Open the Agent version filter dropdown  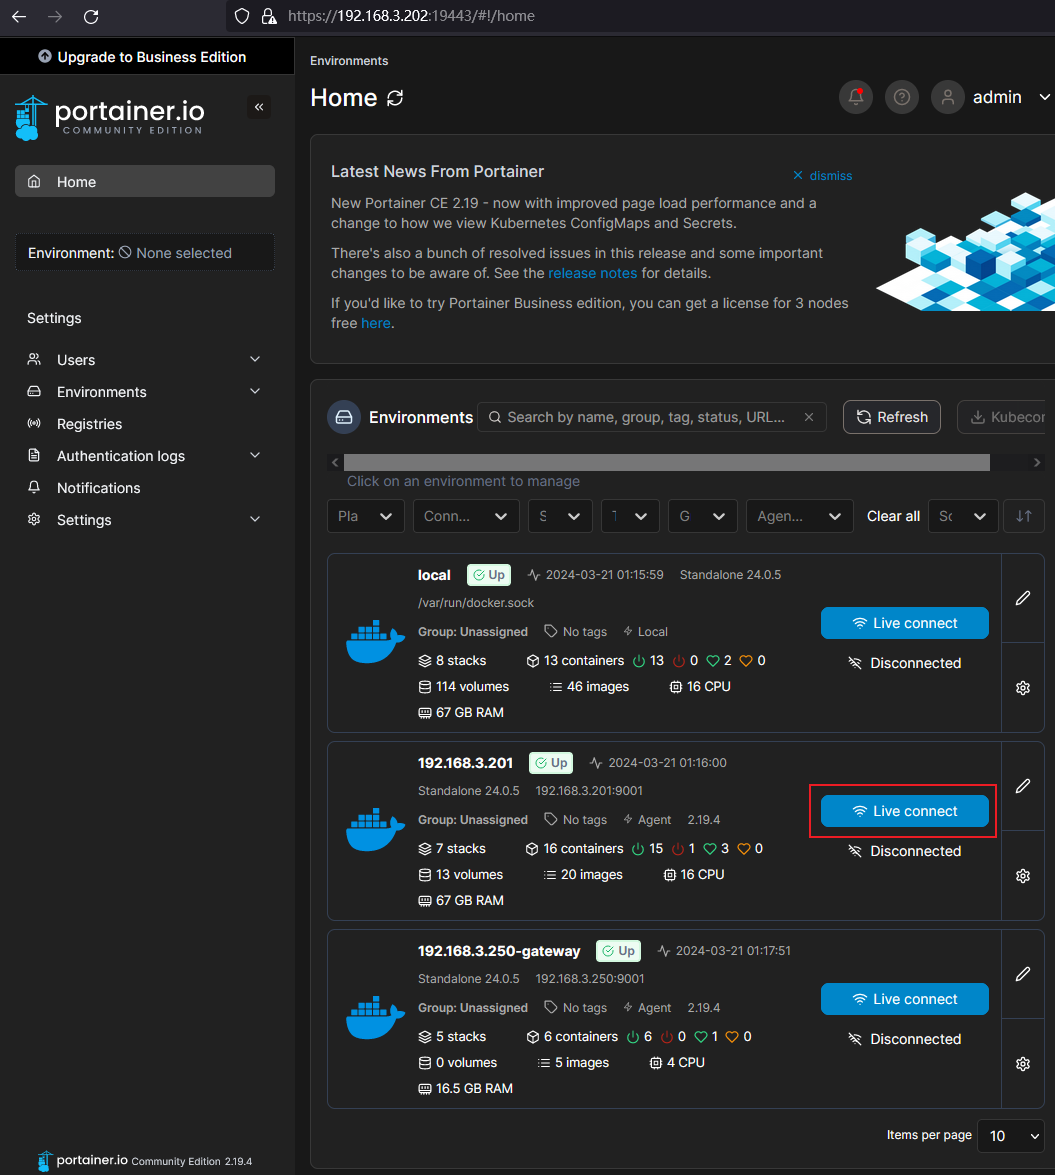click(x=799, y=516)
